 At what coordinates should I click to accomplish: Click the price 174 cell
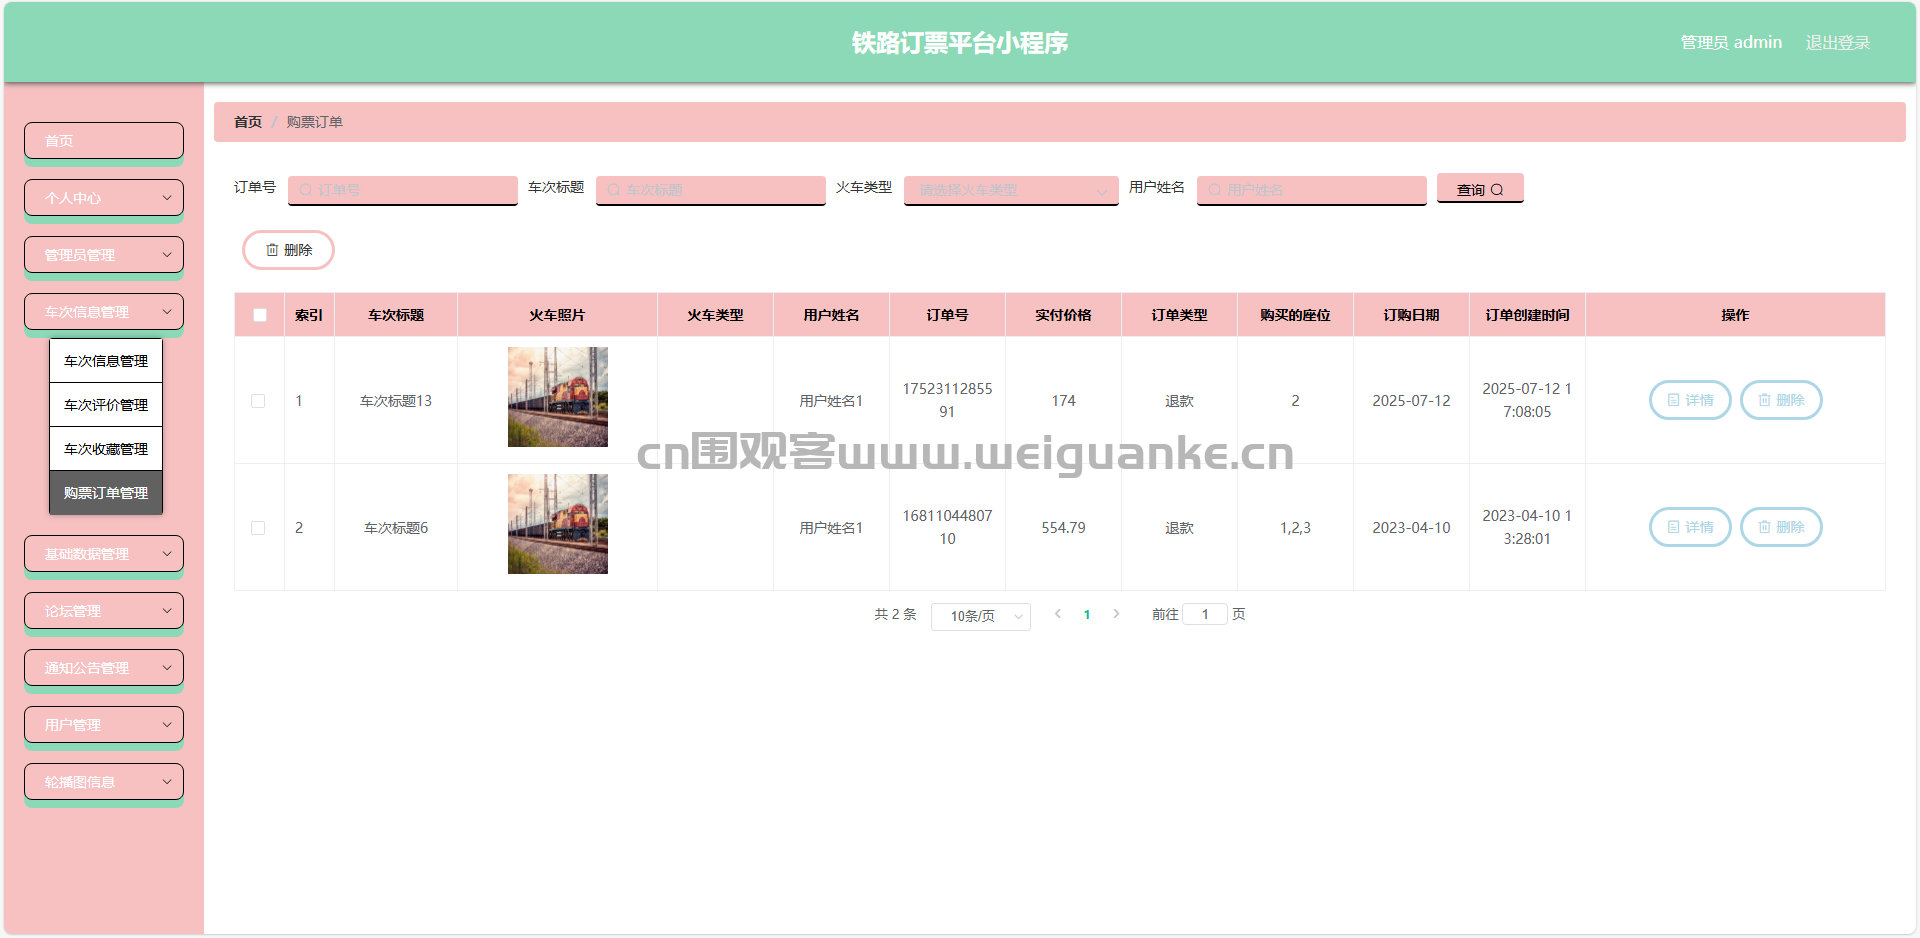coord(1063,401)
